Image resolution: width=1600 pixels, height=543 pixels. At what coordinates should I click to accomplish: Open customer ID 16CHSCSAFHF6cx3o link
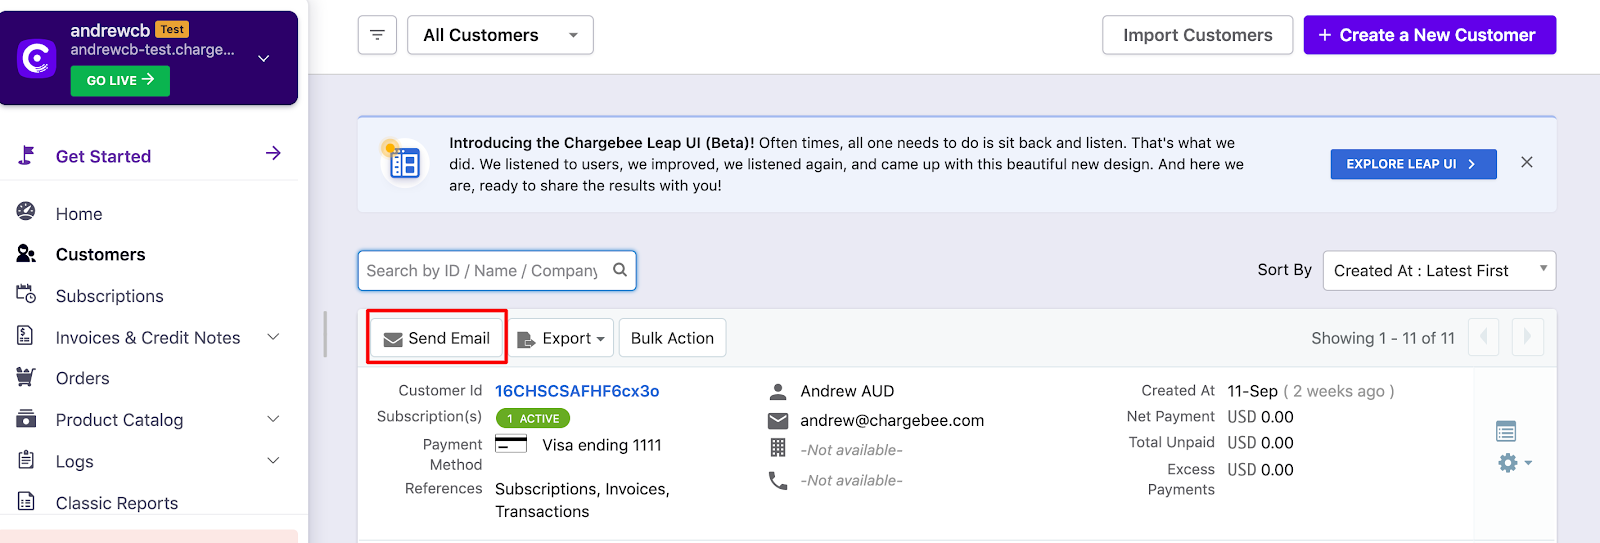click(577, 391)
